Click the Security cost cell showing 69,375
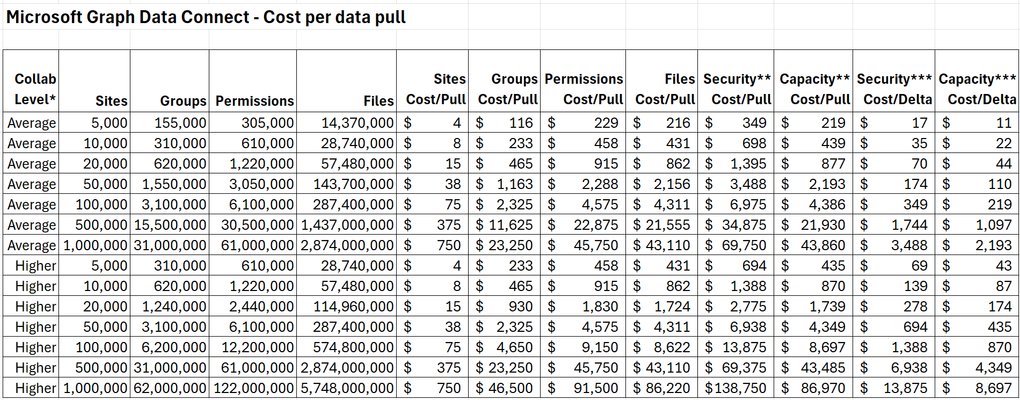The width and height of the screenshot is (1020, 400). [736, 368]
